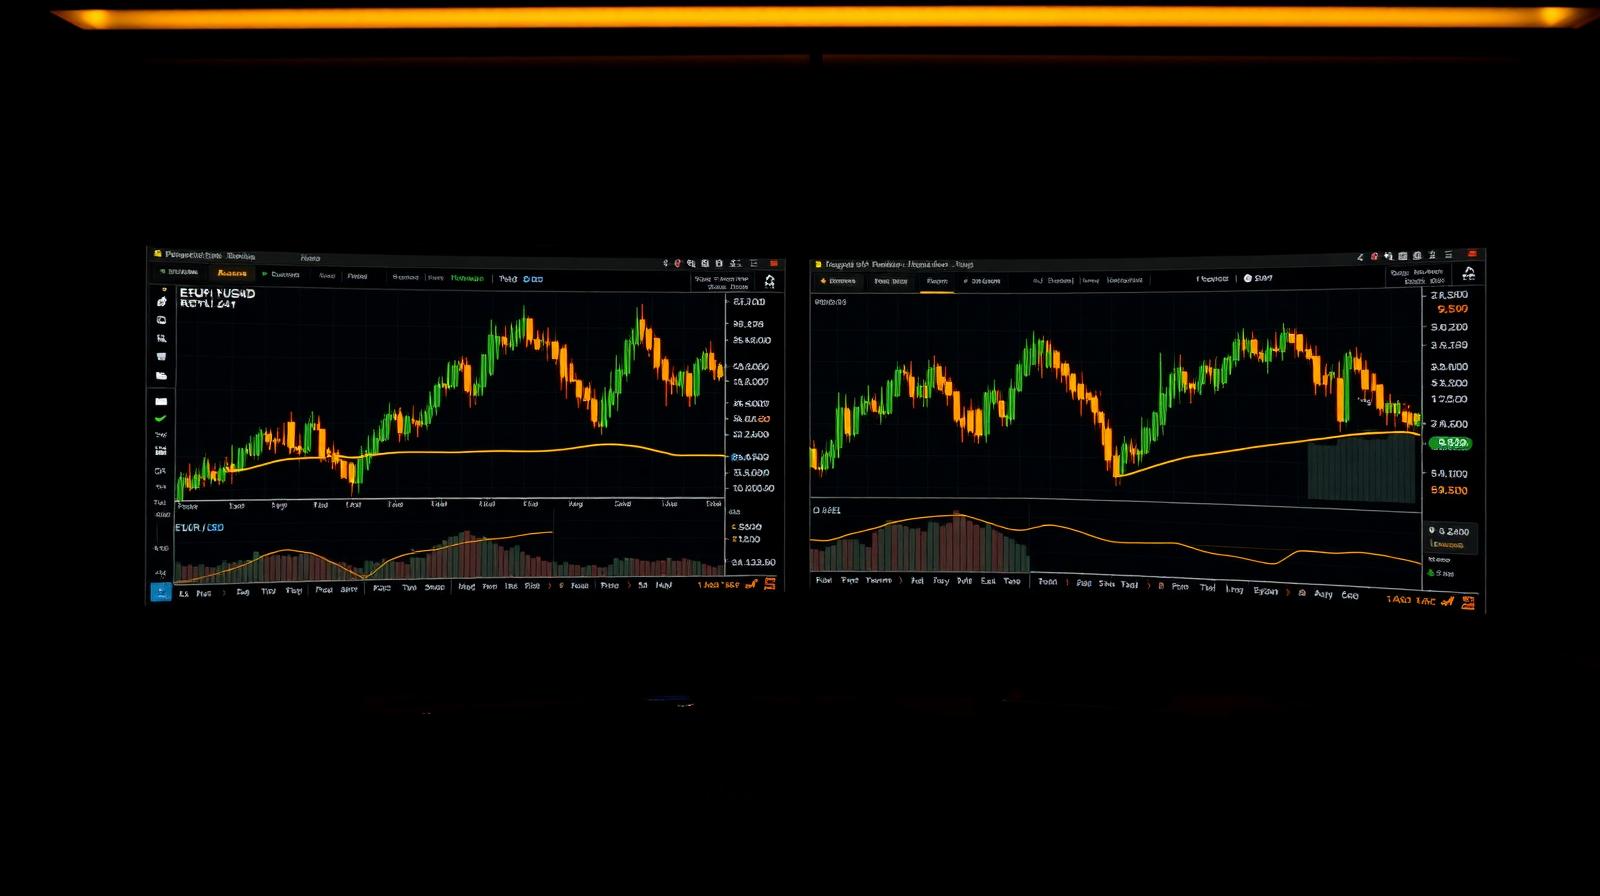Open the home icon at left window's top right

tap(769, 282)
